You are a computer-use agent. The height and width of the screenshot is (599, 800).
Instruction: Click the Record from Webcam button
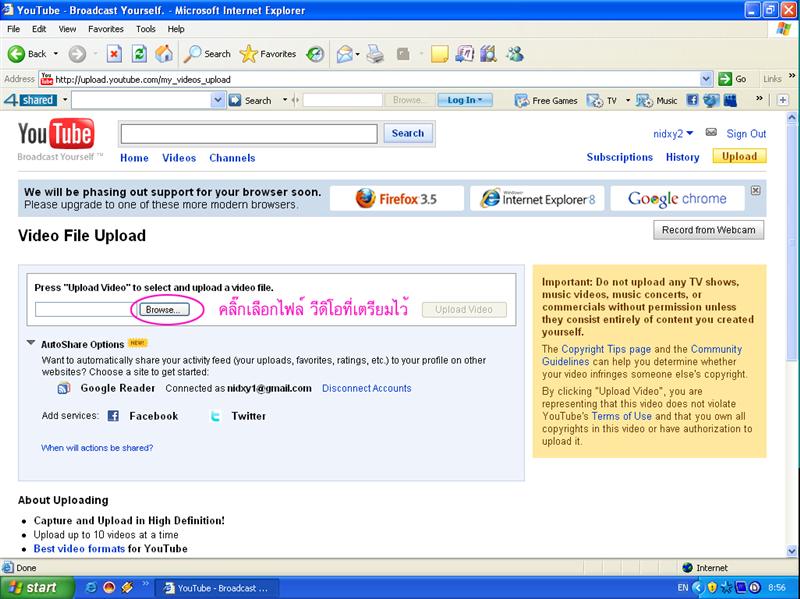(x=708, y=230)
